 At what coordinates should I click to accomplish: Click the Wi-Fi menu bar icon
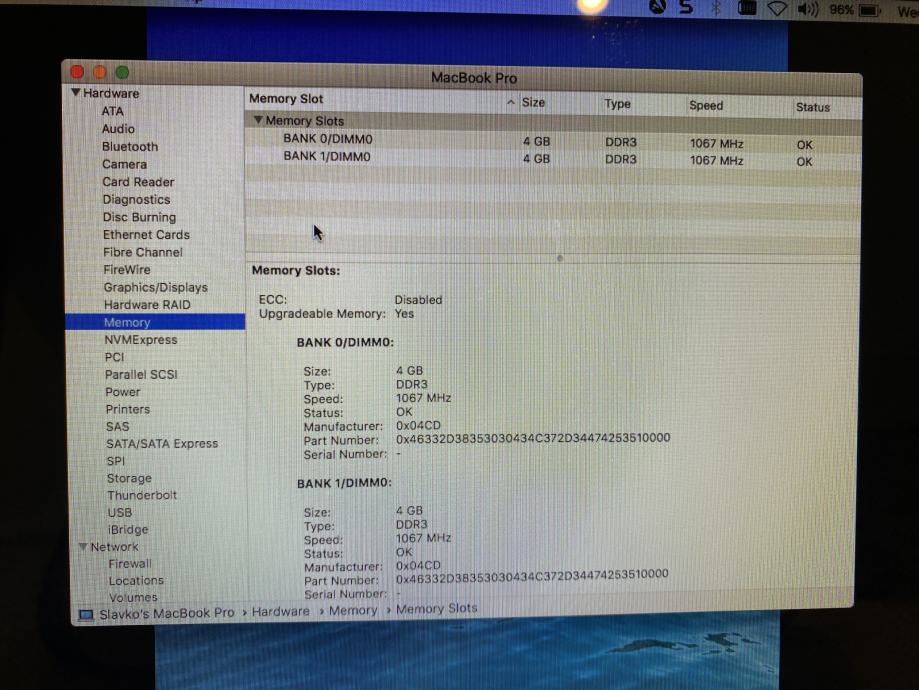click(x=777, y=8)
